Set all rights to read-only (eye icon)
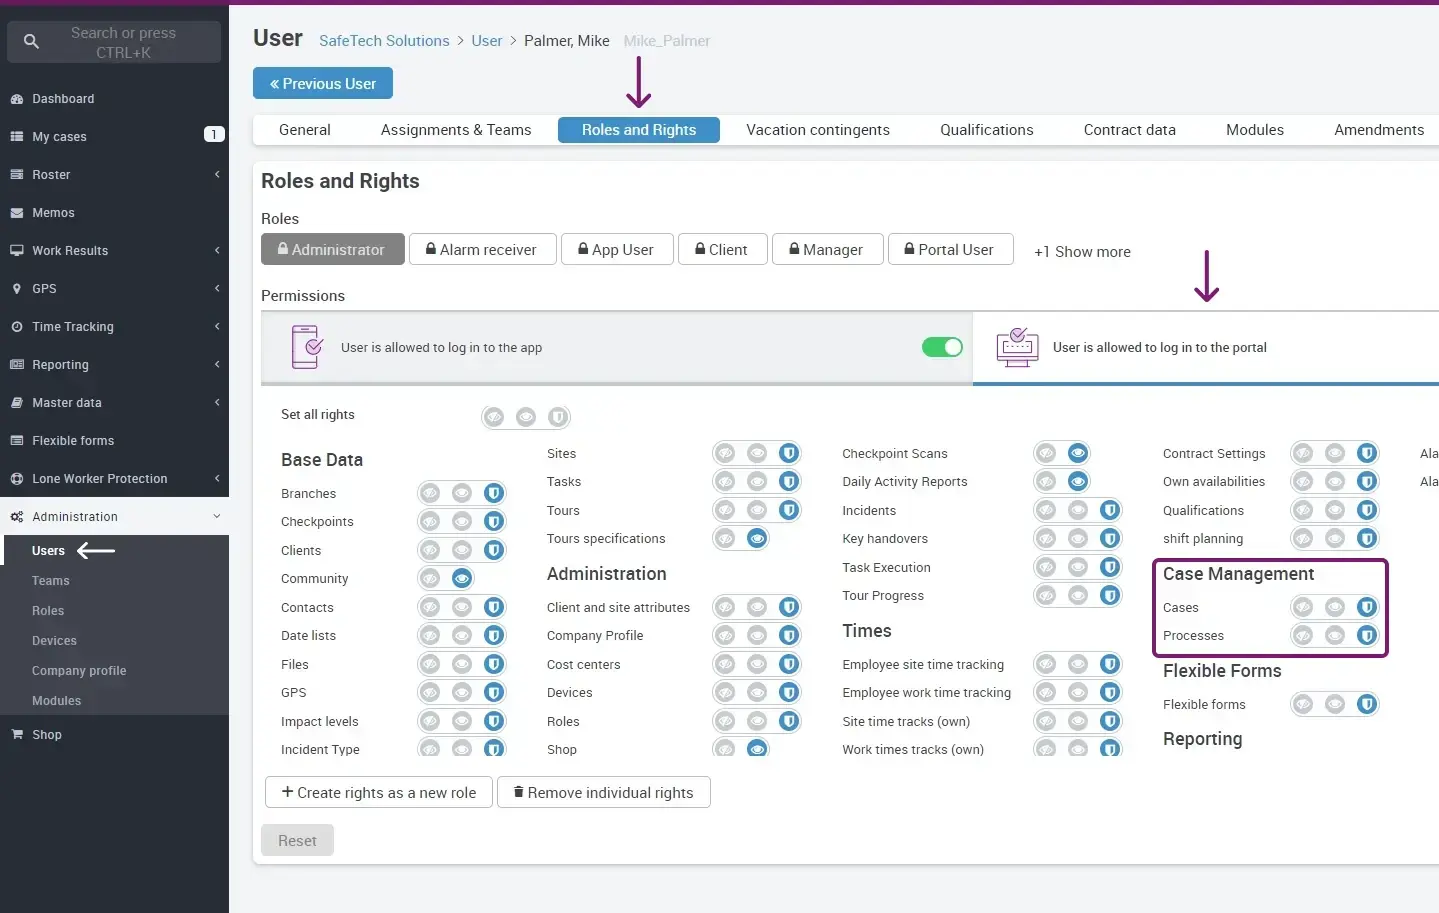This screenshot has height=913, width=1439. tap(526, 417)
